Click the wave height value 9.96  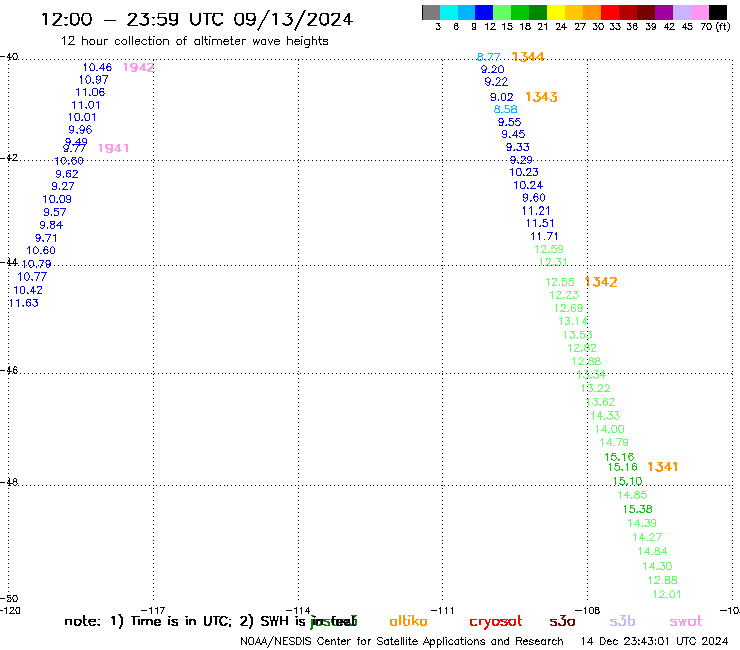tap(80, 130)
